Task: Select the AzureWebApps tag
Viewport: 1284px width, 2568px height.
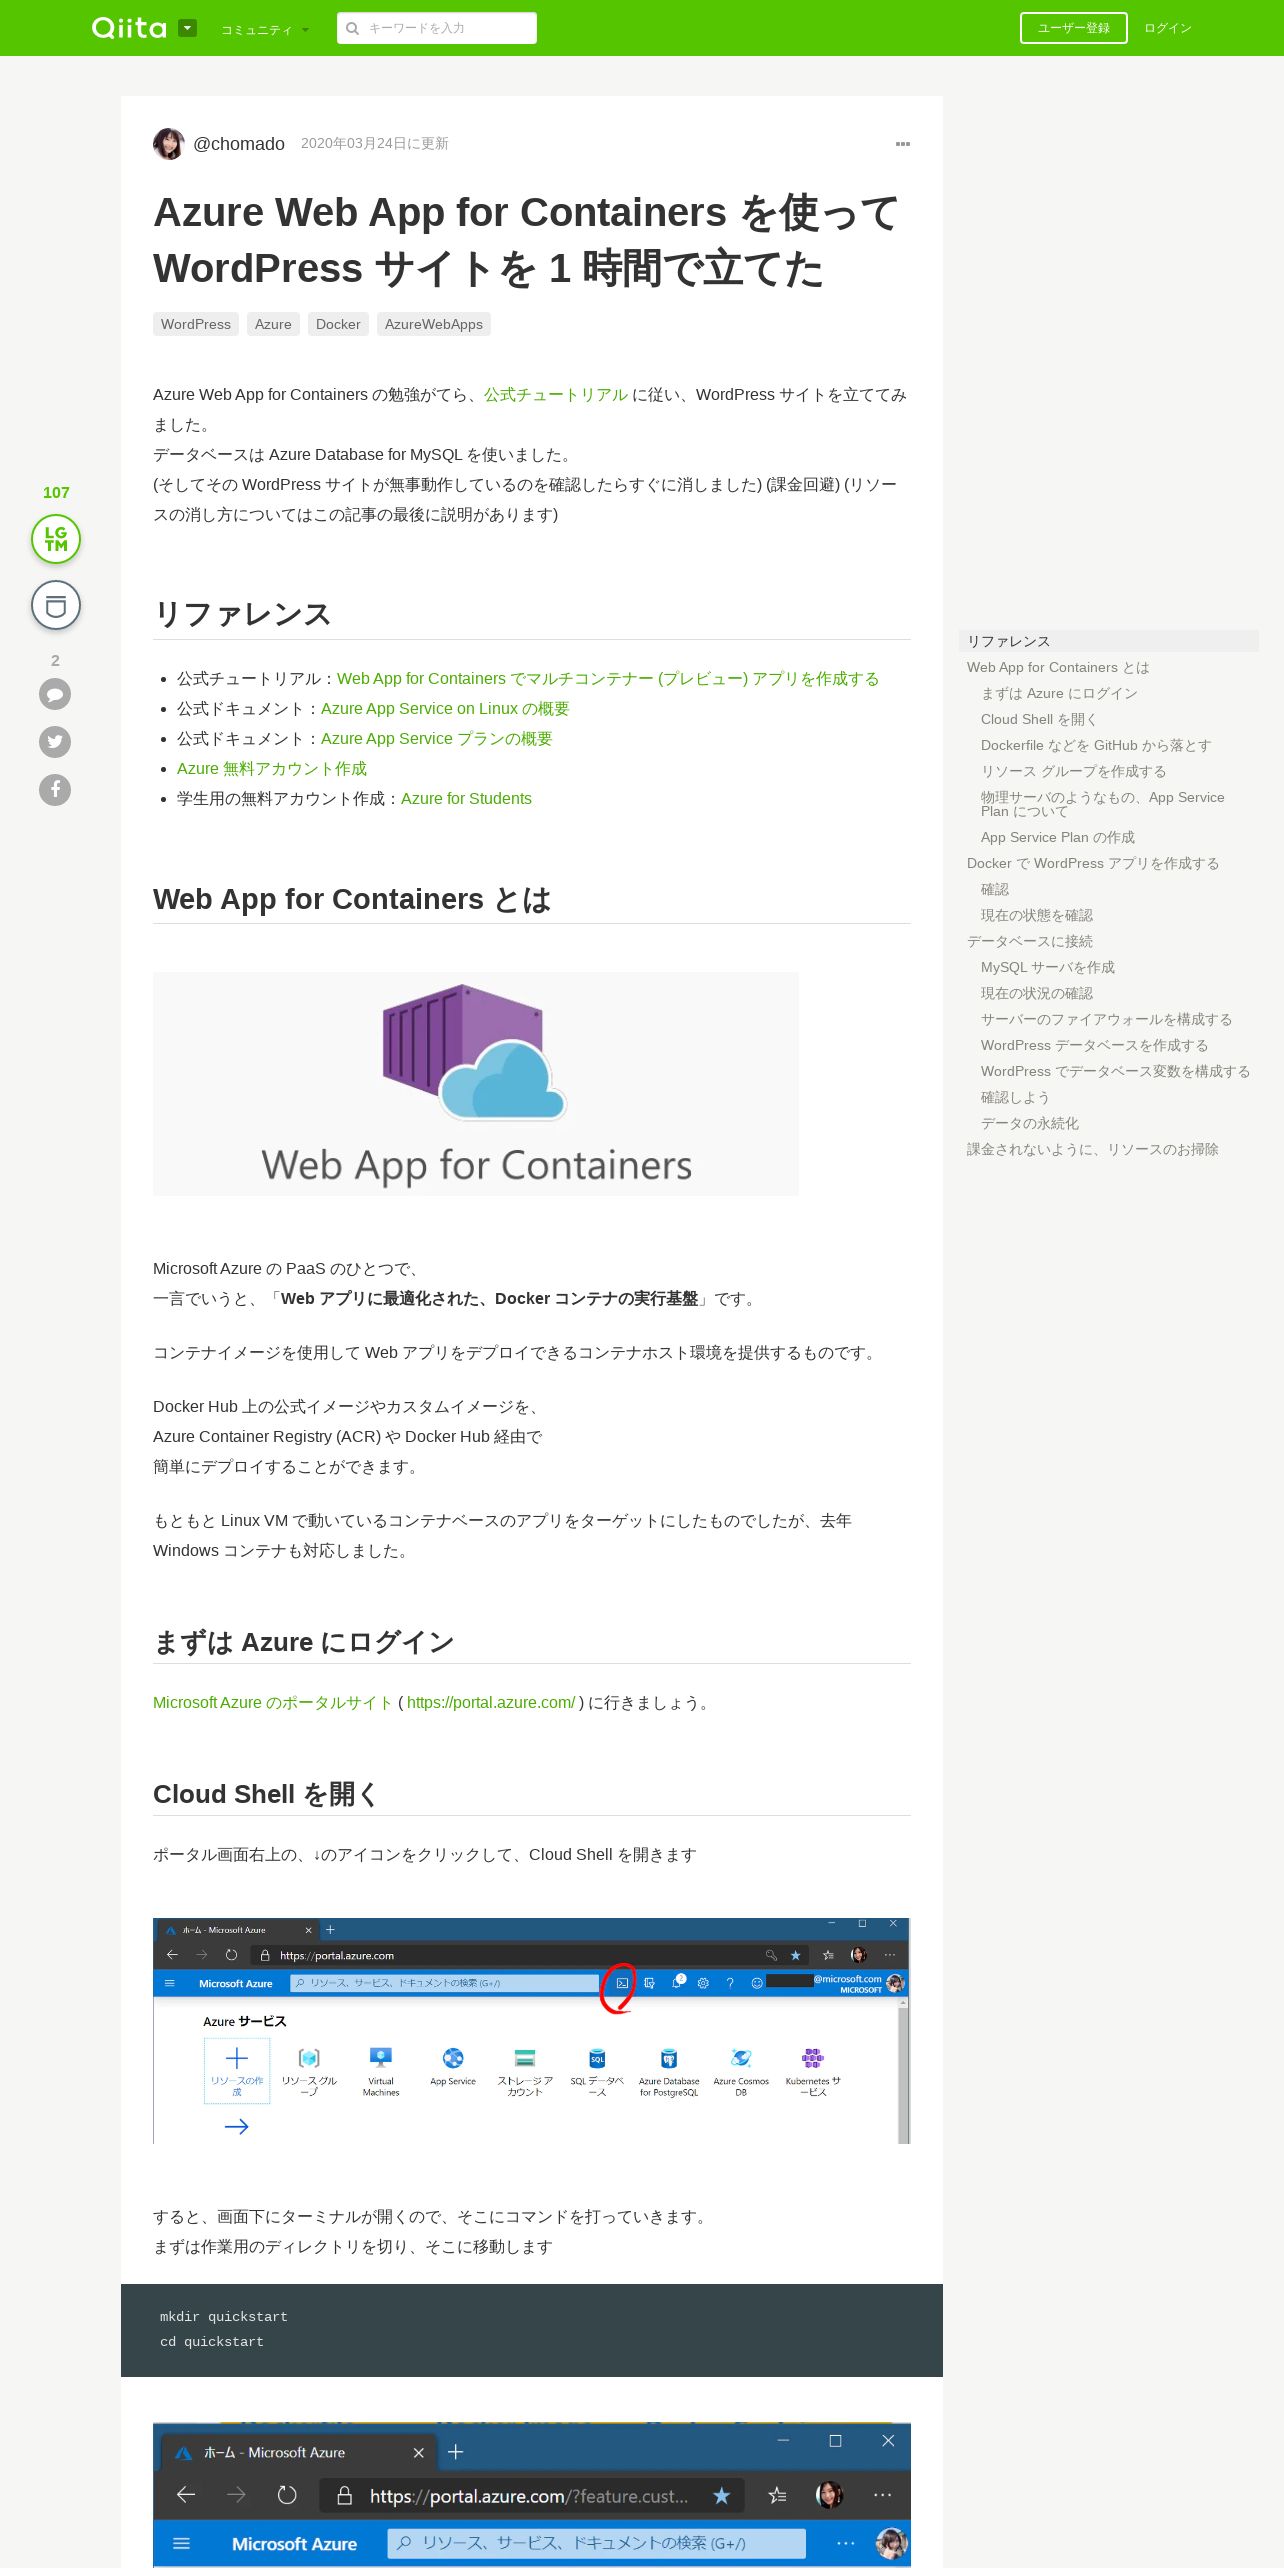Action: 434,324
